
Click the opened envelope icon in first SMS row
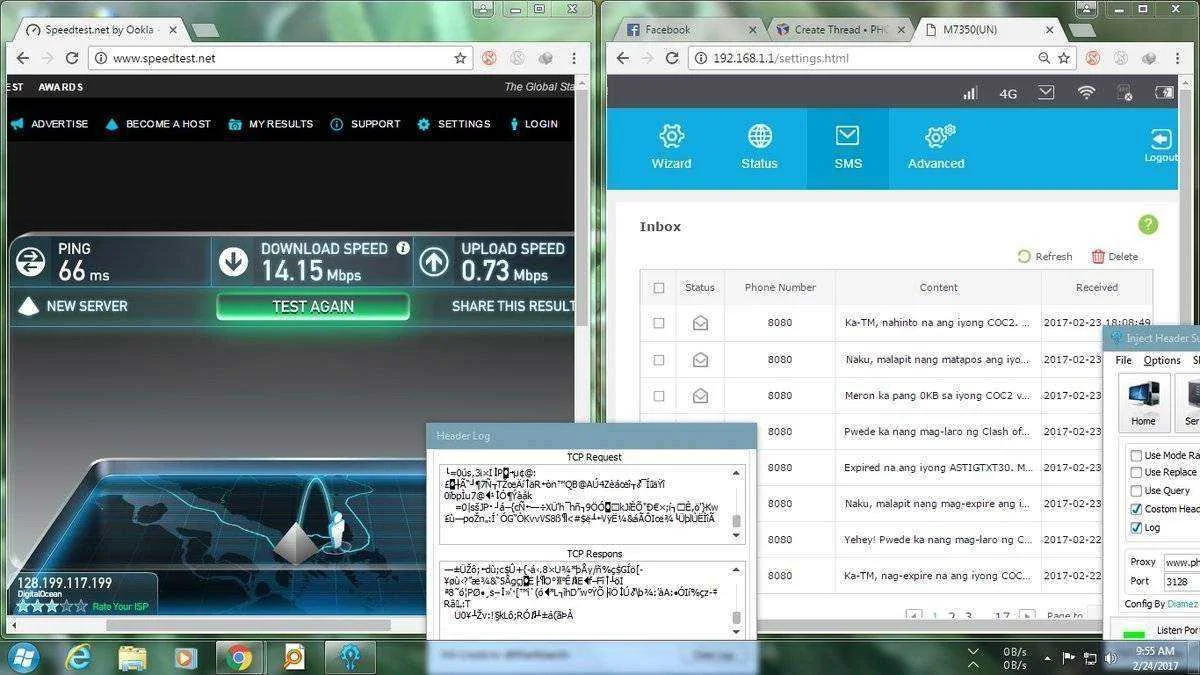coord(700,323)
